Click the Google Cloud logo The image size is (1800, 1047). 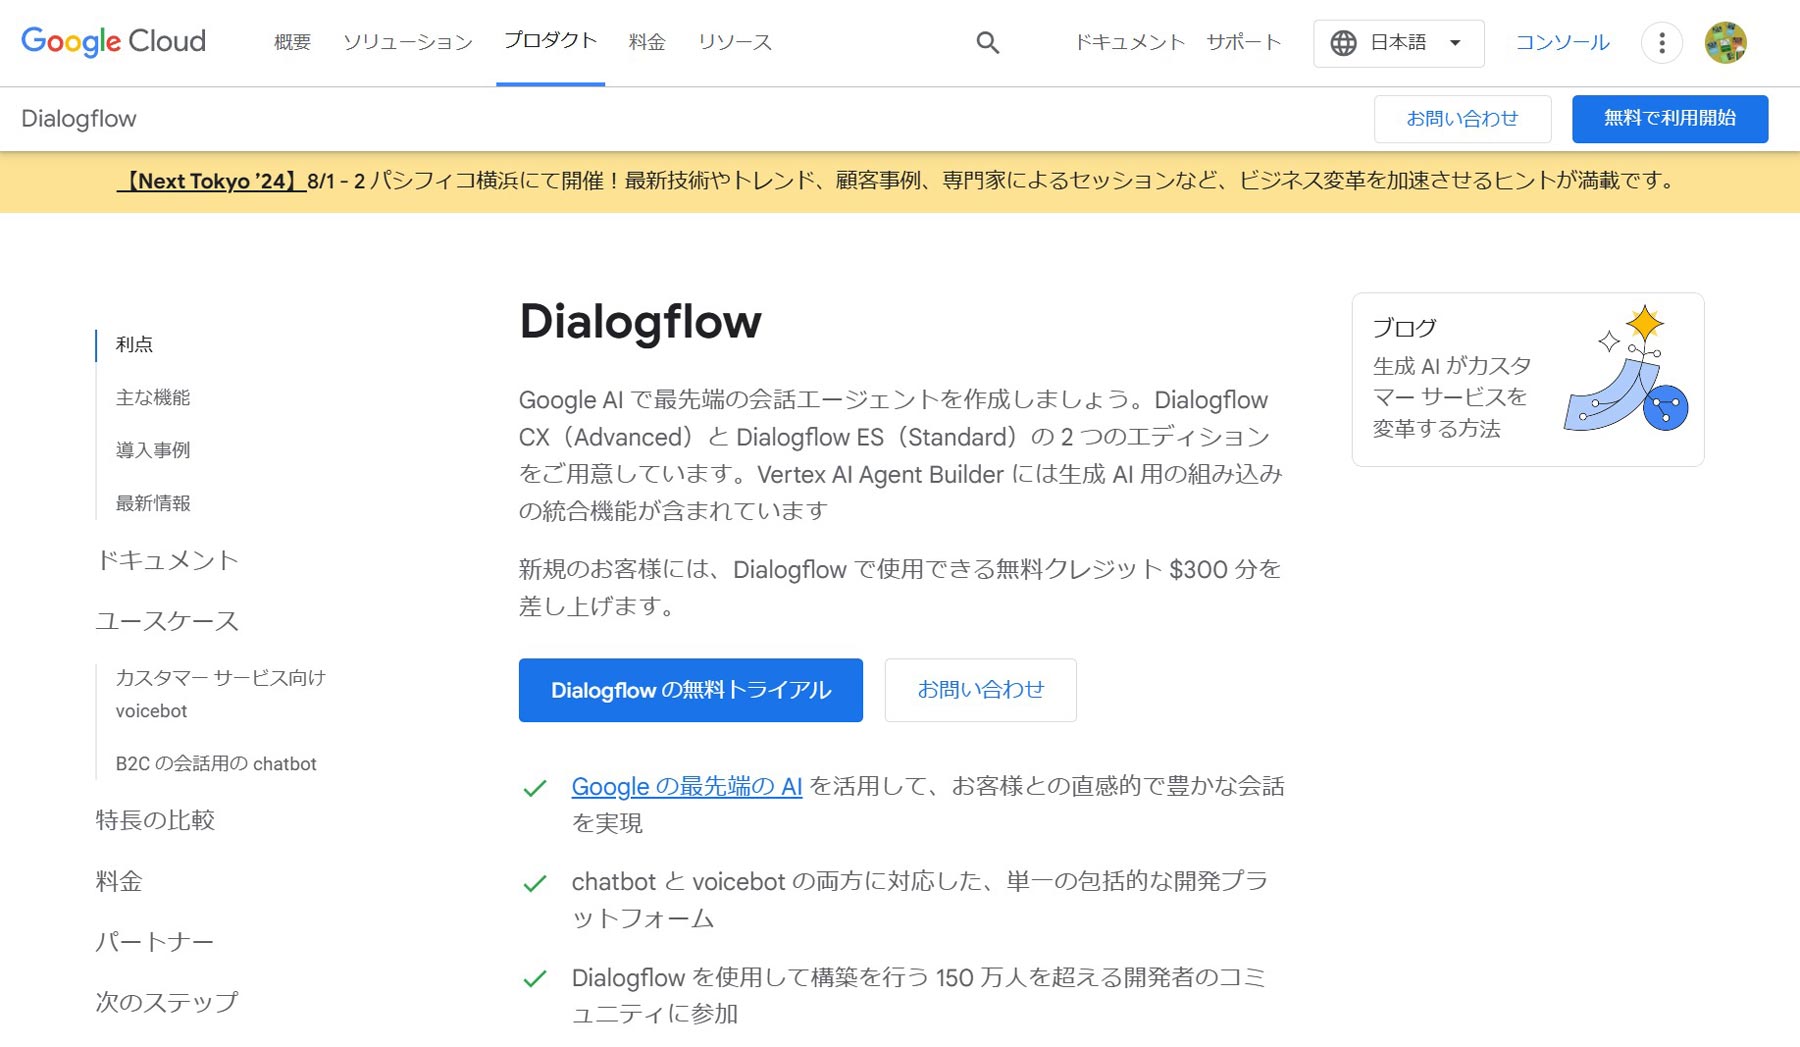[x=113, y=41]
